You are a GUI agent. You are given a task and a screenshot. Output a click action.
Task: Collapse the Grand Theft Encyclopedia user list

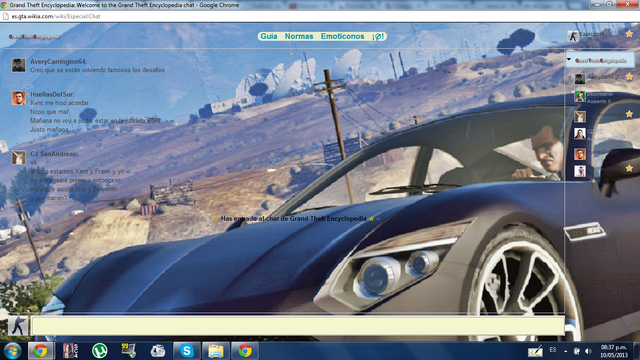tap(569, 60)
